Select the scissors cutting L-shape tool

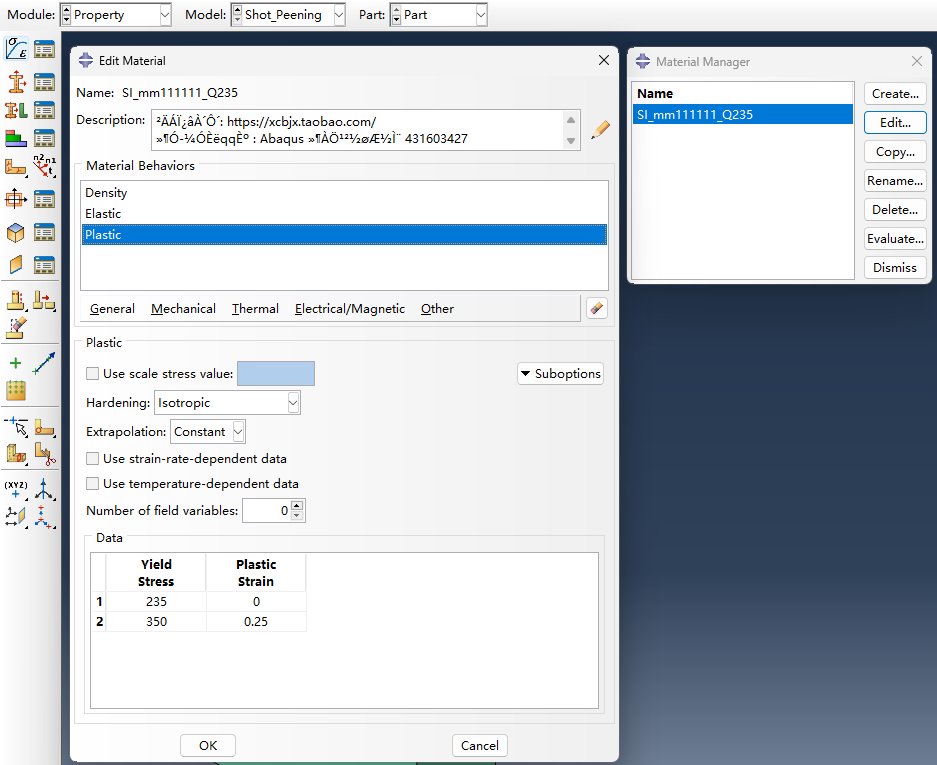tap(44, 454)
